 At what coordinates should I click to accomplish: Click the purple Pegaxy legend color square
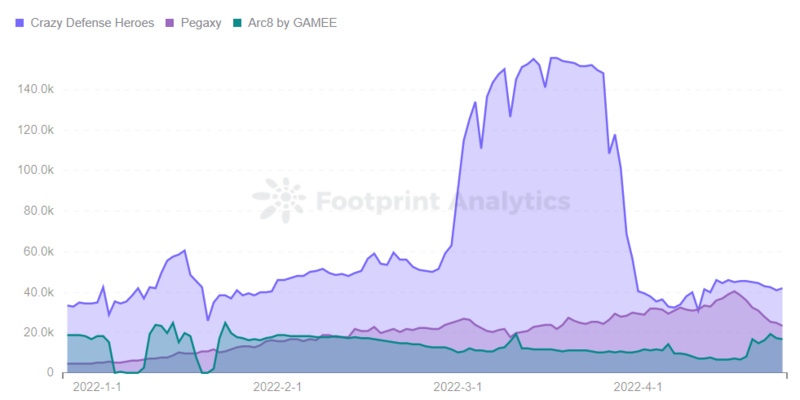point(171,23)
